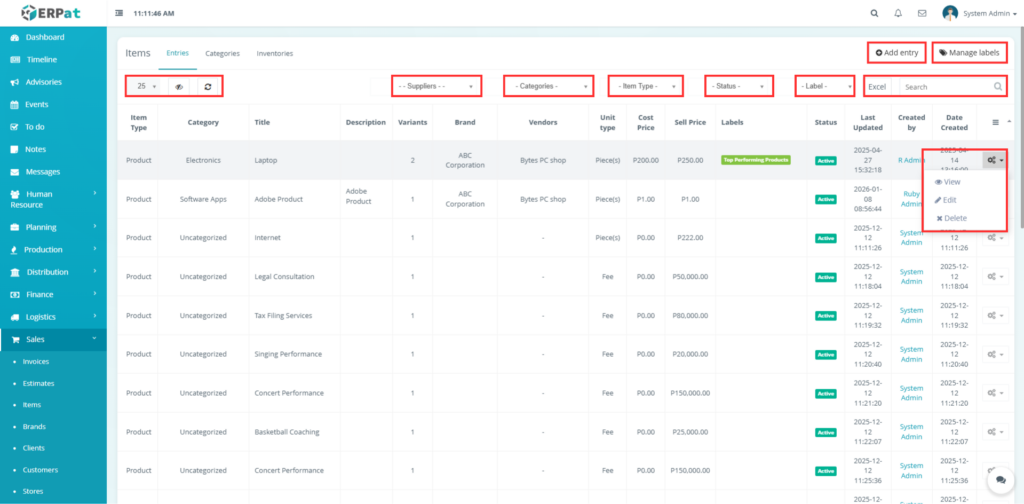Toggle column visibility with the eye button
Image resolution: width=1024 pixels, height=504 pixels.
[179, 87]
